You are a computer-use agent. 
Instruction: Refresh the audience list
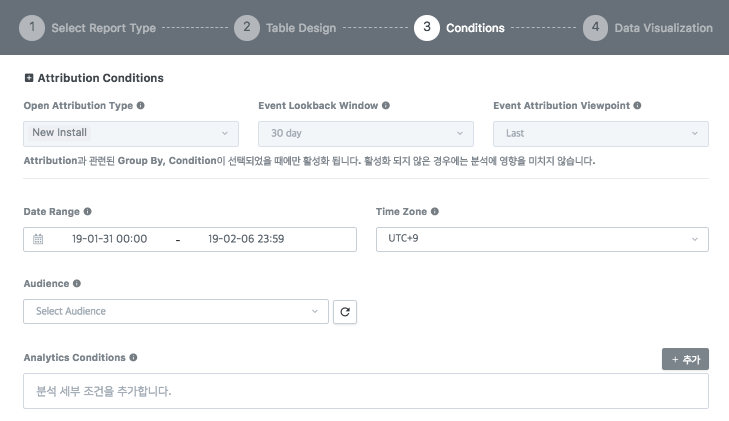(x=345, y=312)
